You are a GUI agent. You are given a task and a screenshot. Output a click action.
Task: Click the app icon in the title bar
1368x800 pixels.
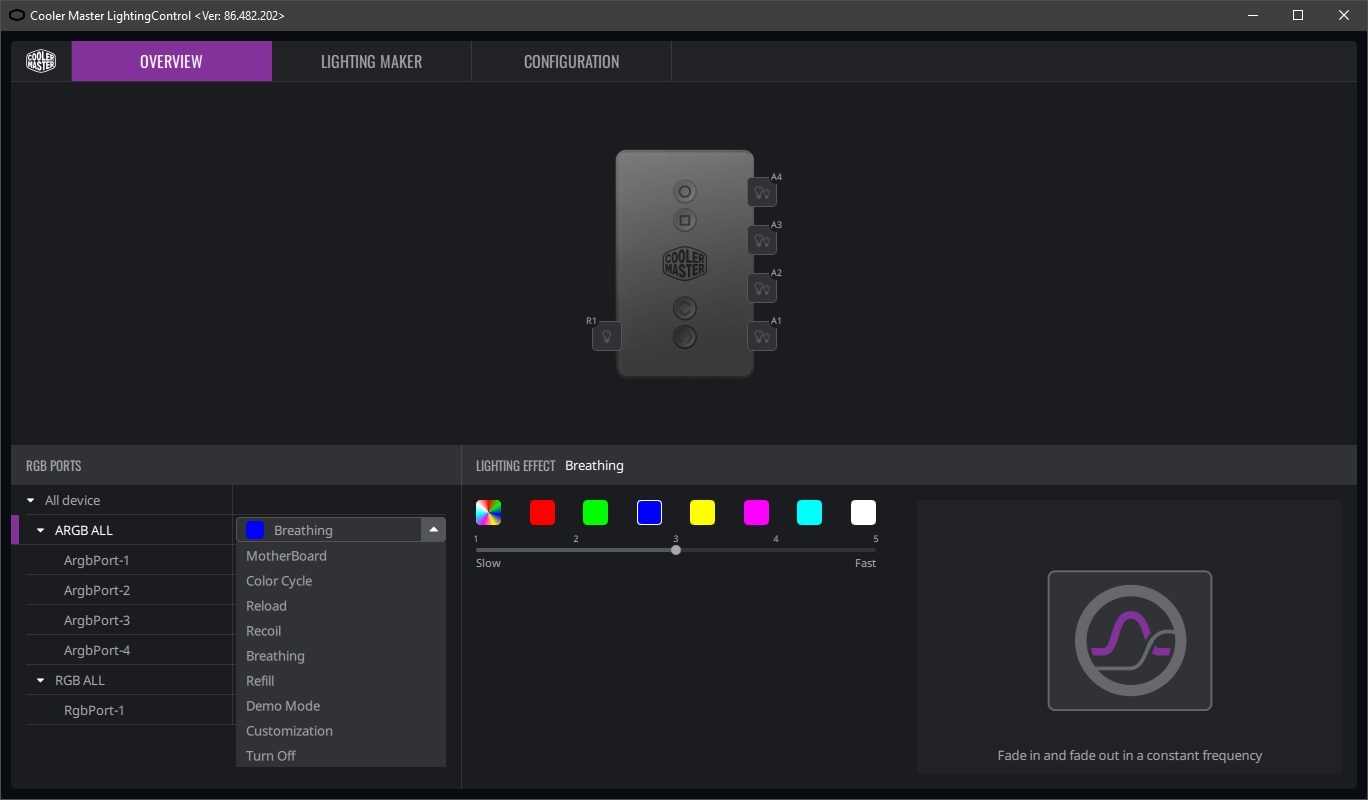(16, 15)
